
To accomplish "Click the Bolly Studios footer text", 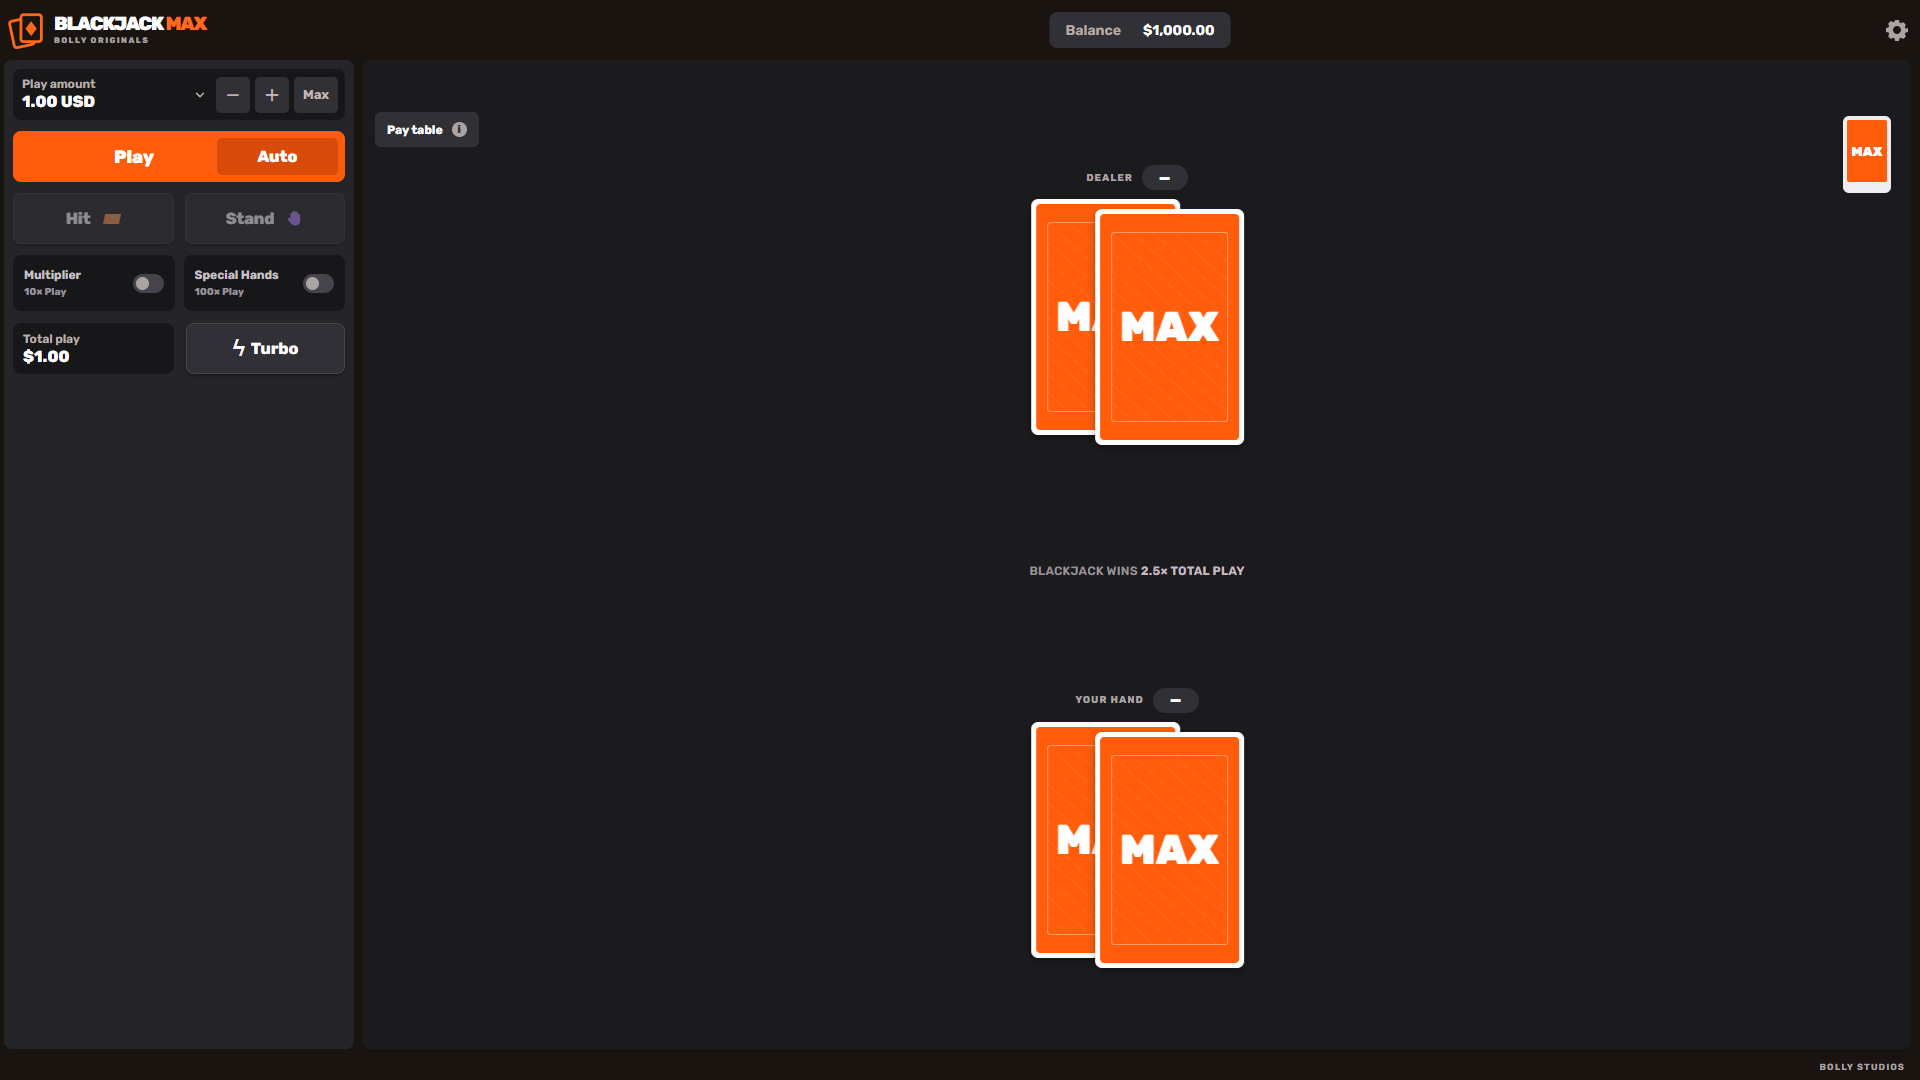I will (1861, 1067).
